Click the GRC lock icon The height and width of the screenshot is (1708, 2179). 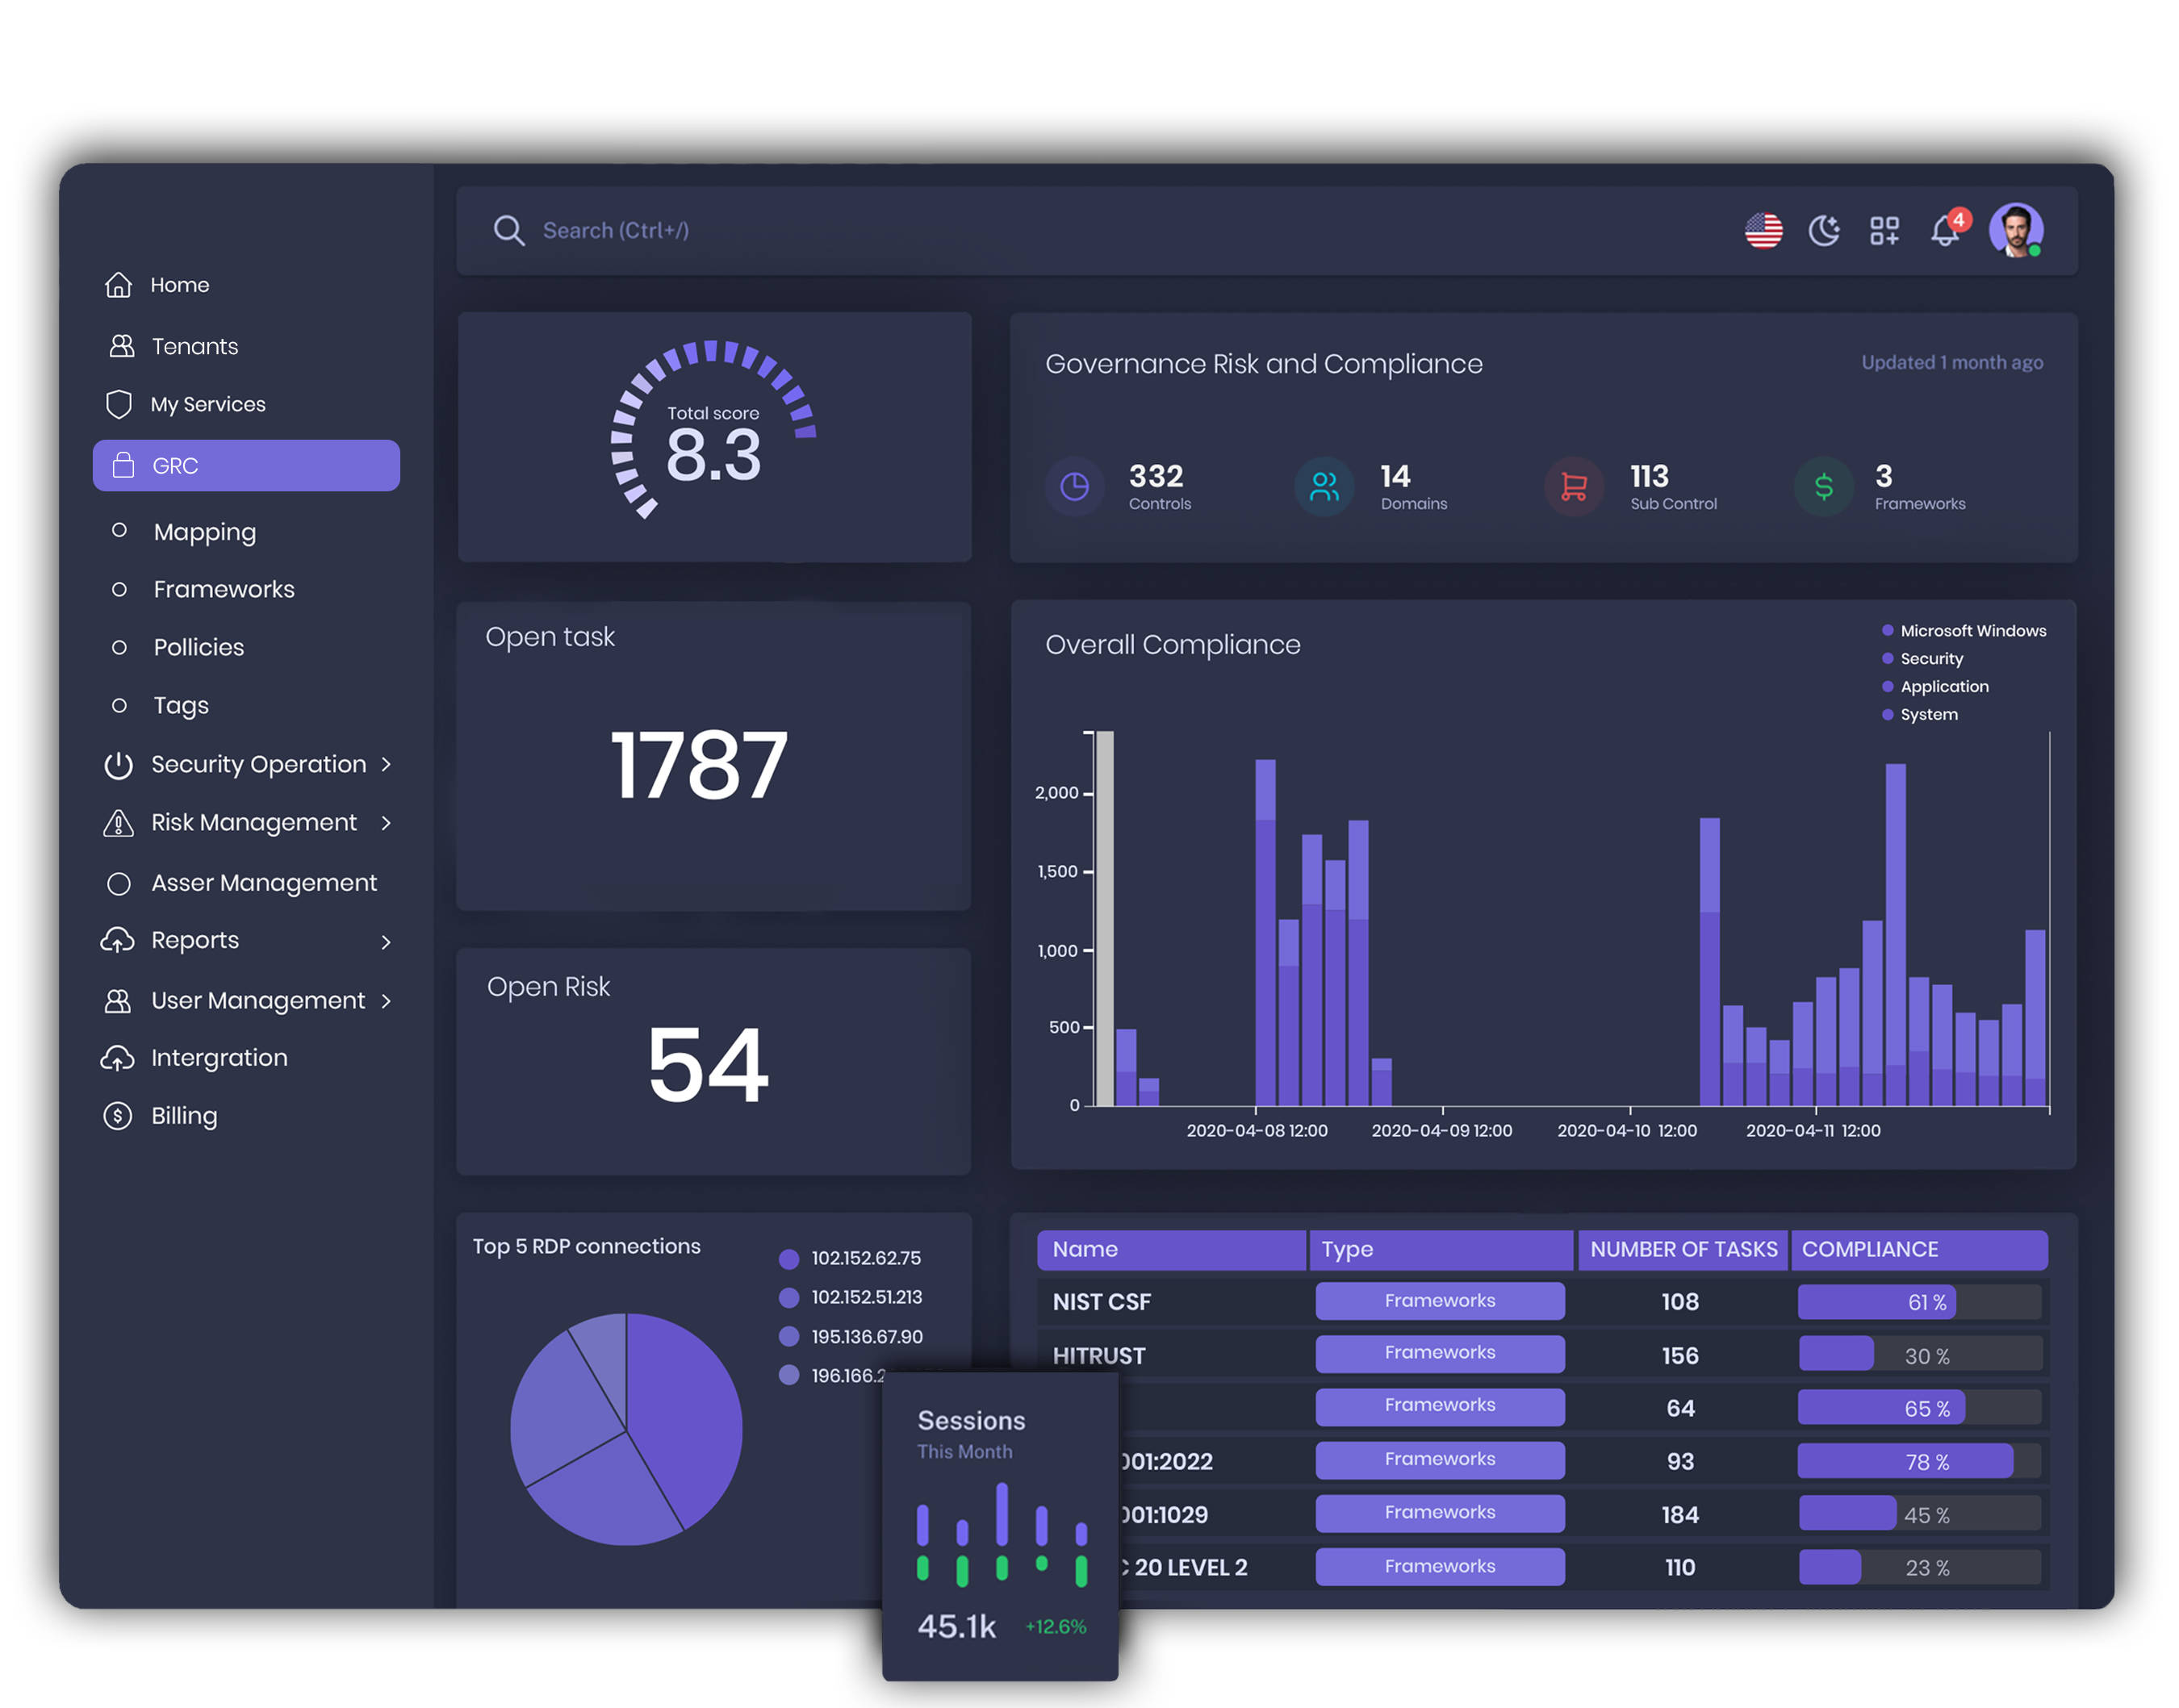(x=123, y=465)
